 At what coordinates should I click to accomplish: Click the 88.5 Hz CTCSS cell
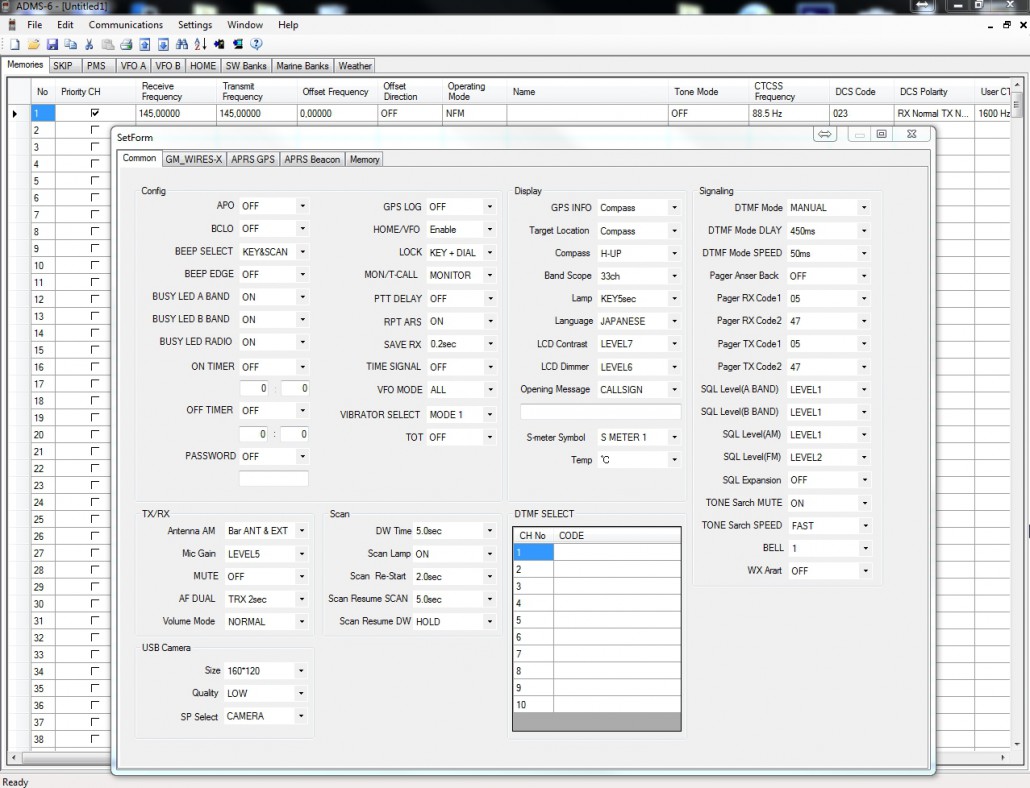(x=790, y=114)
